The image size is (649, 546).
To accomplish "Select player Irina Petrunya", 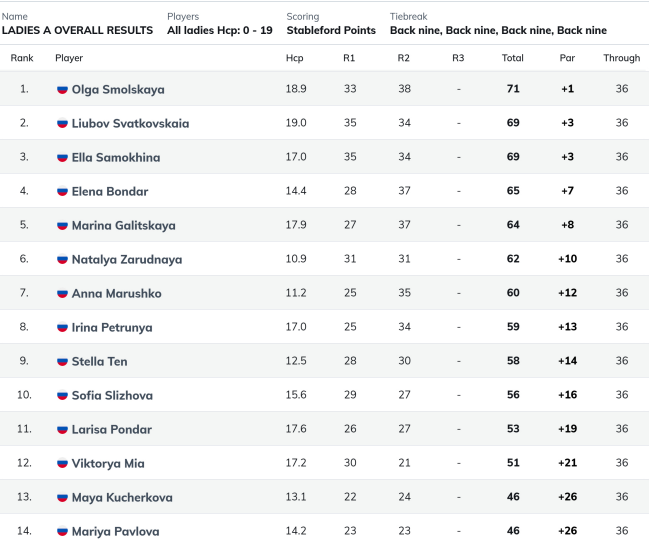I will [112, 327].
